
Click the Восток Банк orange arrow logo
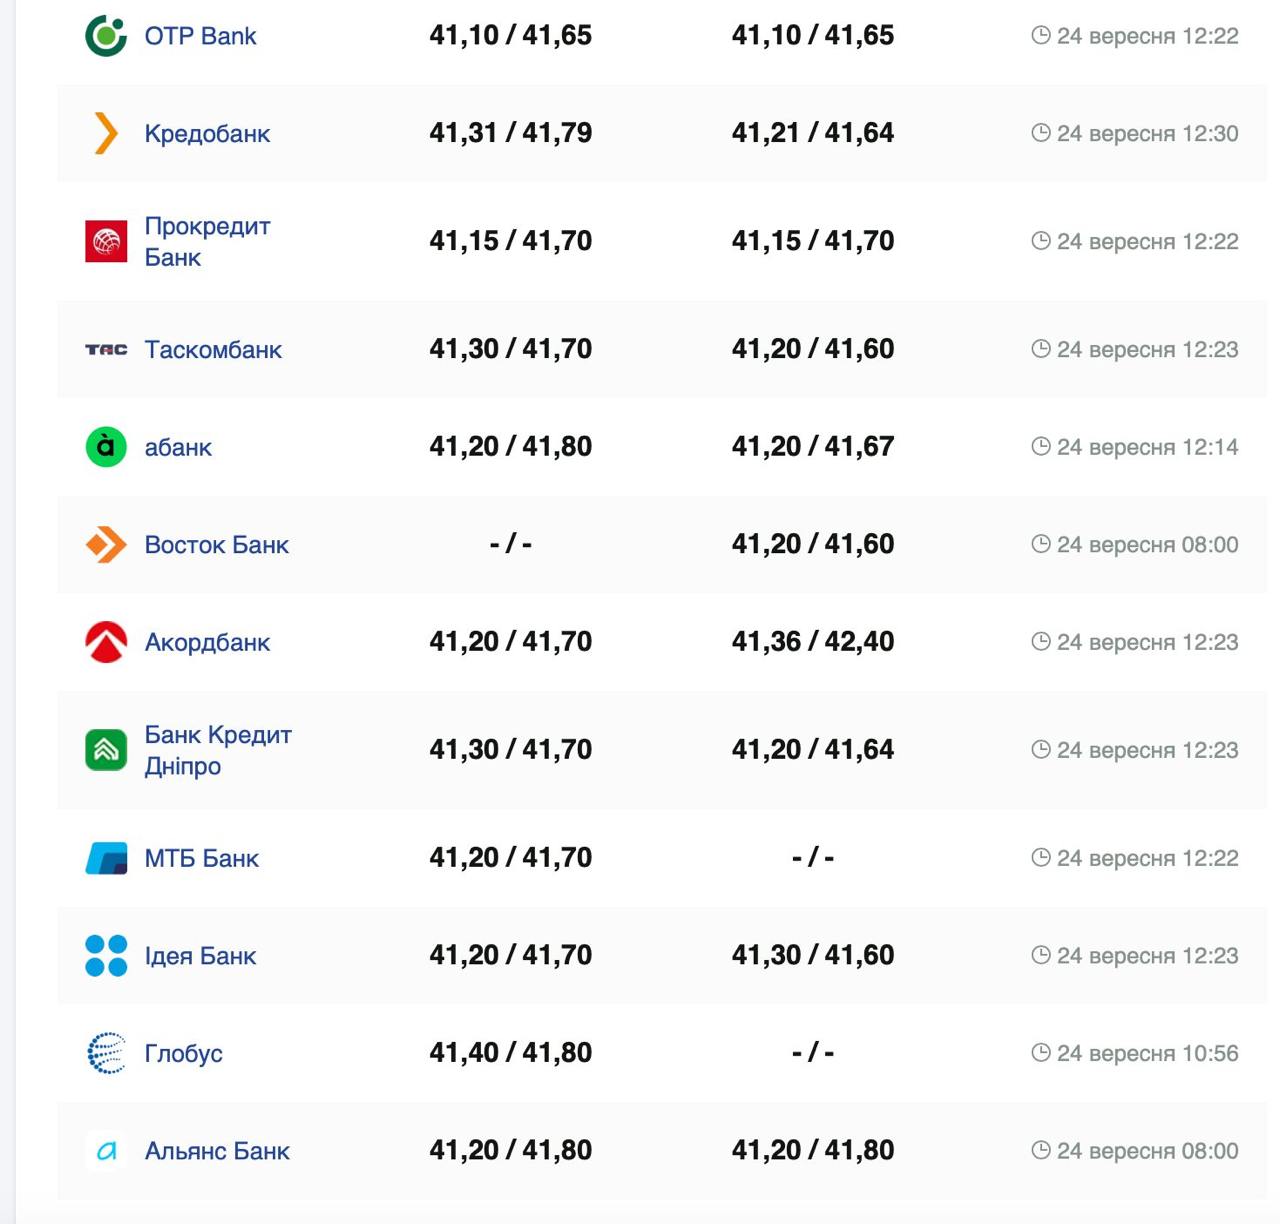tap(106, 544)
